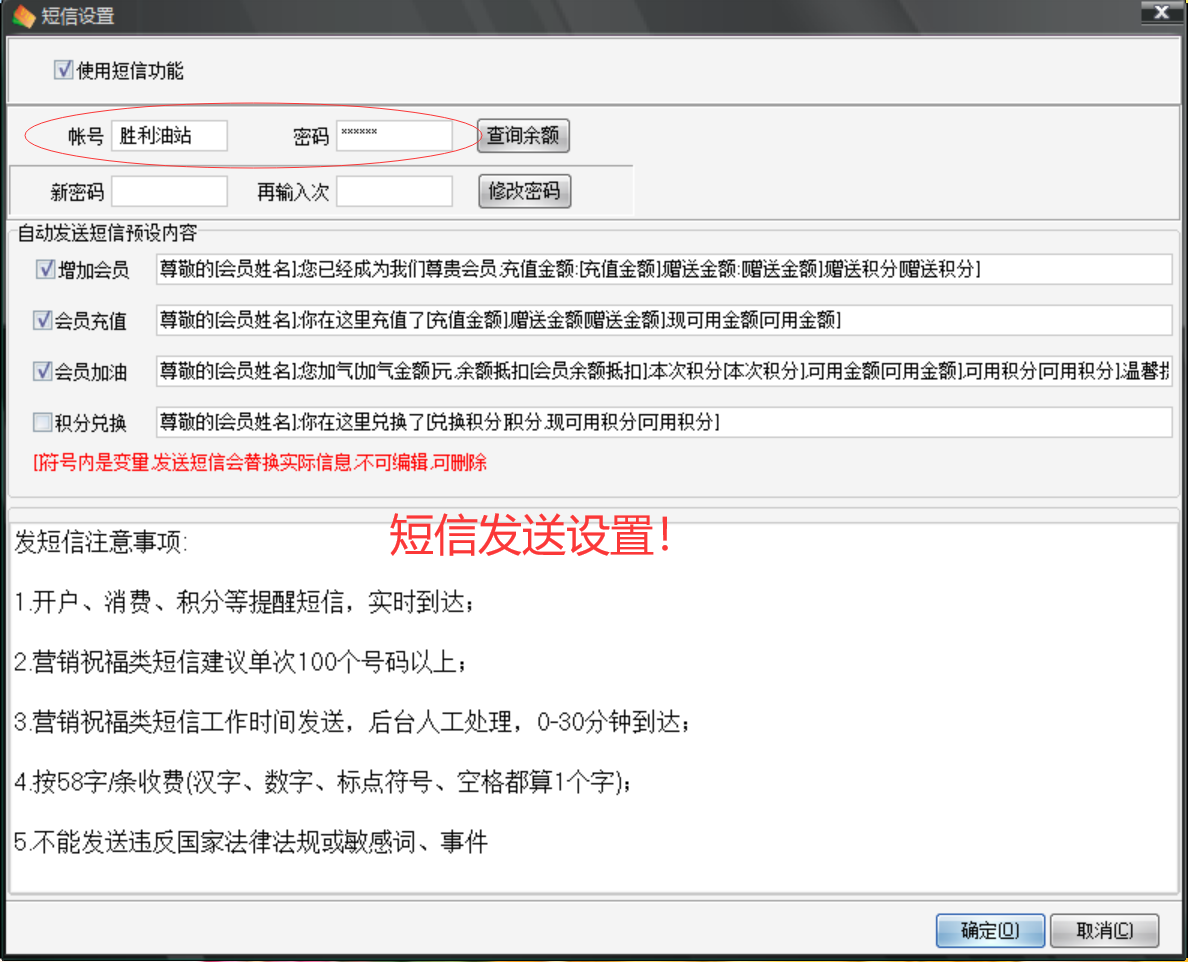
Task: Click note 1 about 实时到达
Action: pos(244,602)
